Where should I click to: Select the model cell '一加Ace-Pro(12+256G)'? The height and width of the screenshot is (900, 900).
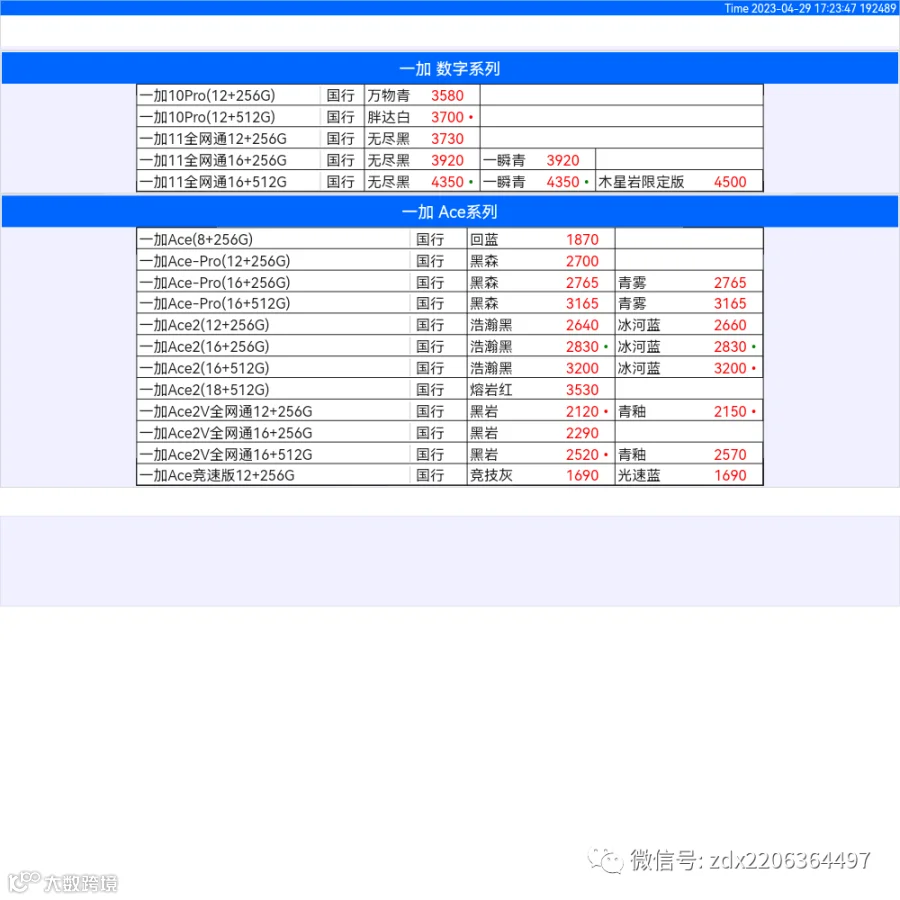click(215, 261)
